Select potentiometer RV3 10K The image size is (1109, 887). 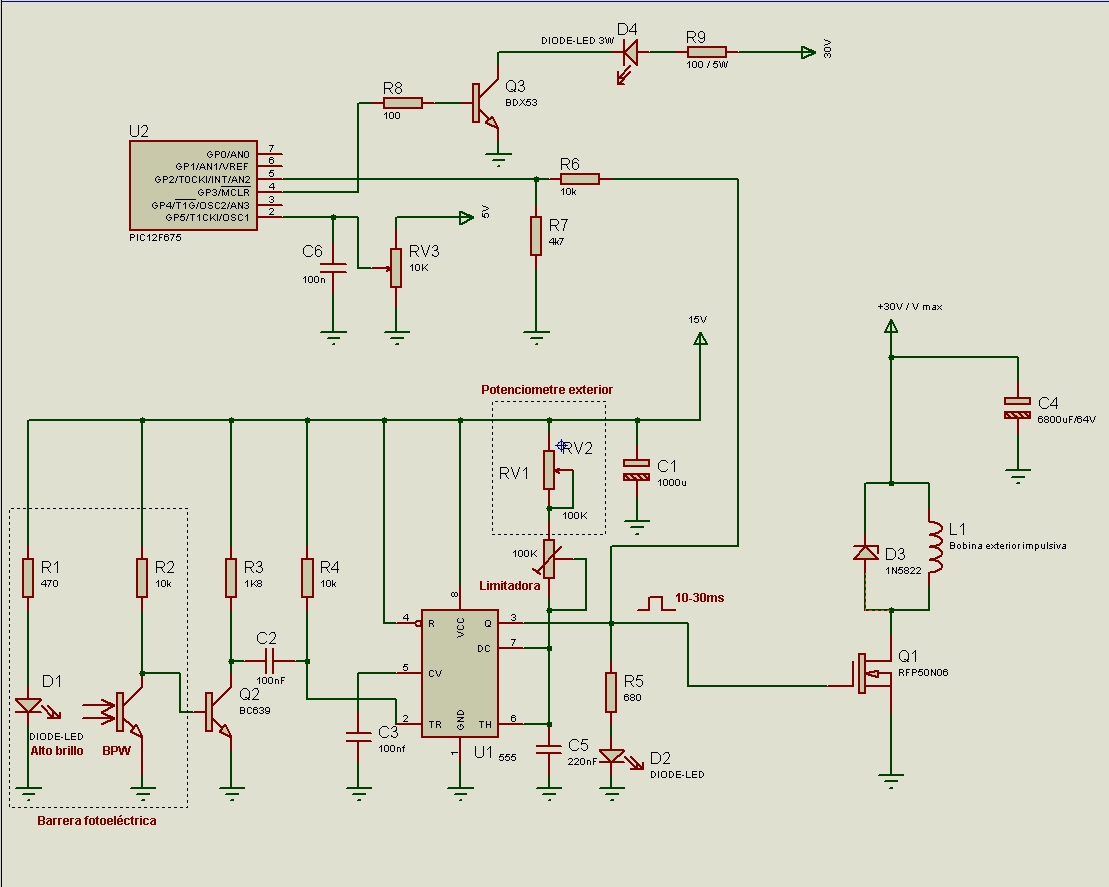coord(395,267)
